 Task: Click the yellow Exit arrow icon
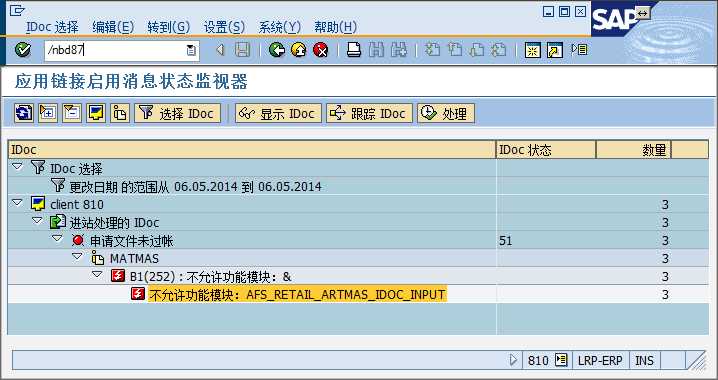[299, 50]
